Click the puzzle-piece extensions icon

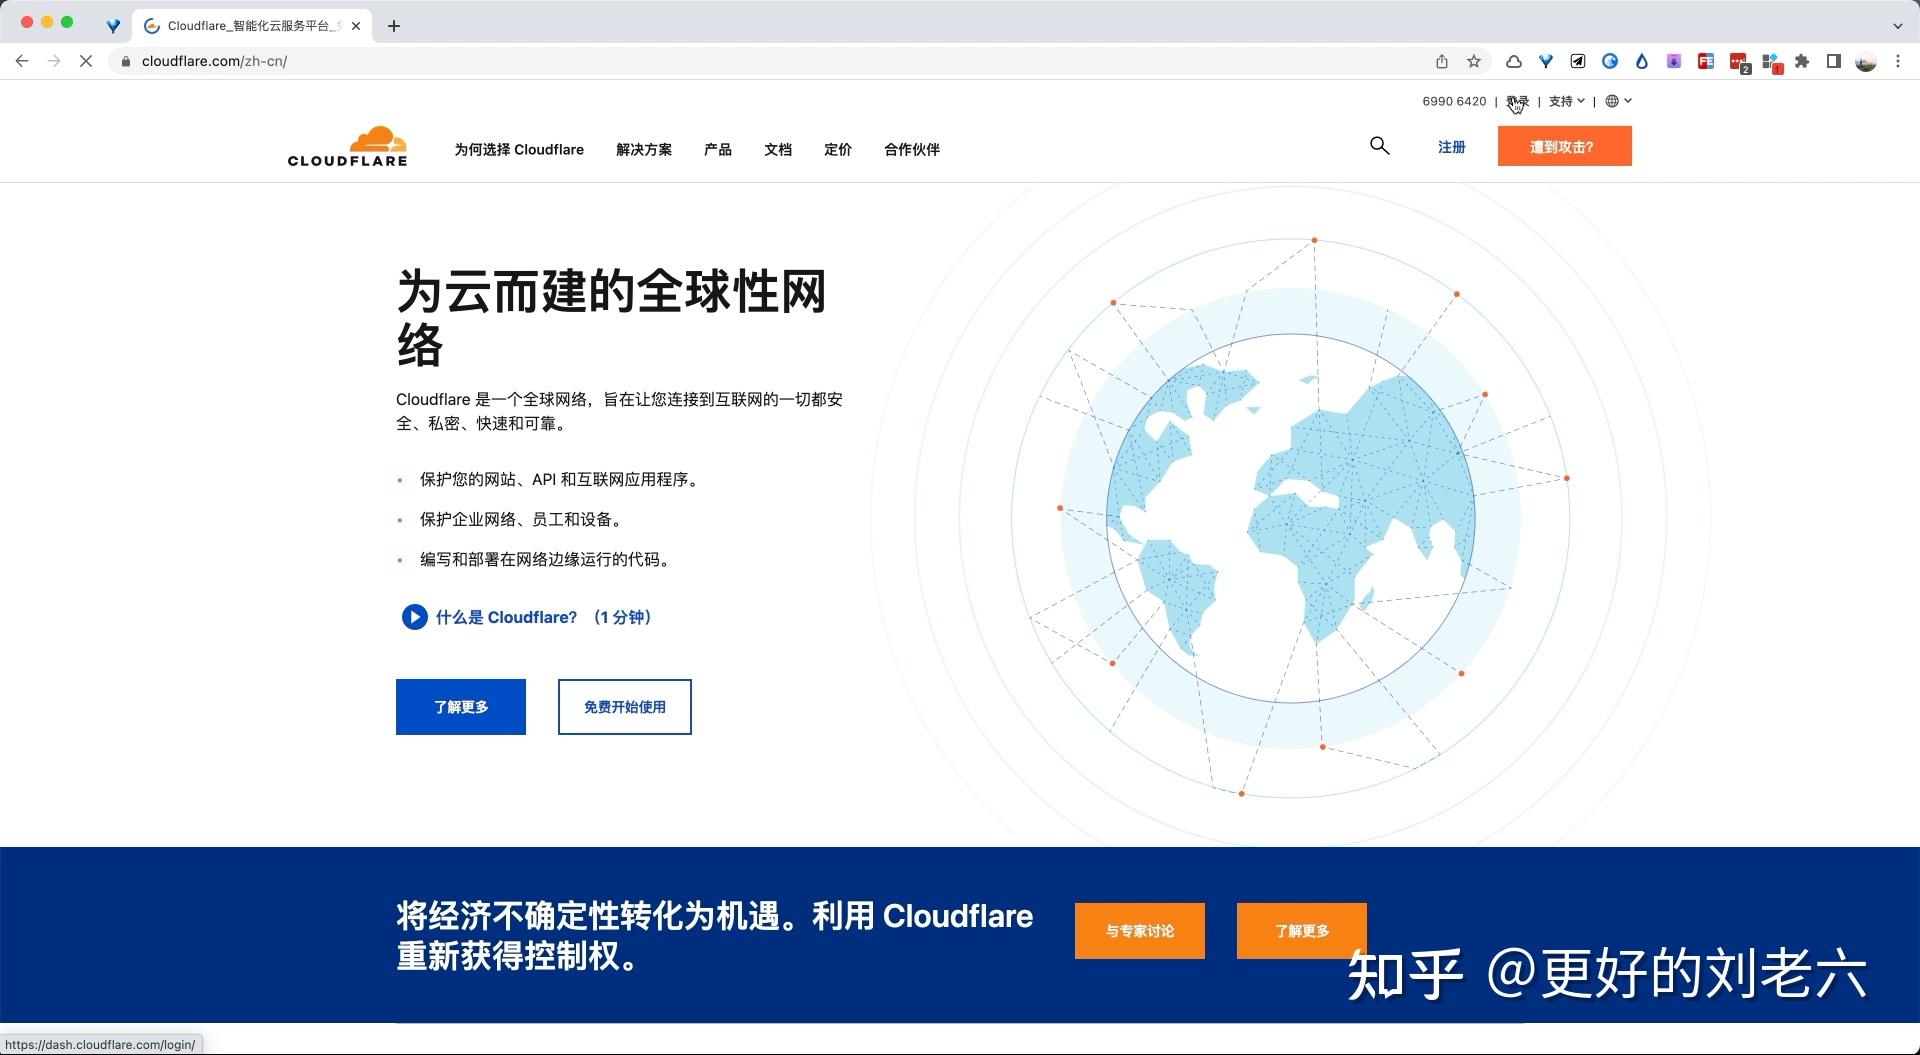pyautogui.click(x=1801, y=61)
